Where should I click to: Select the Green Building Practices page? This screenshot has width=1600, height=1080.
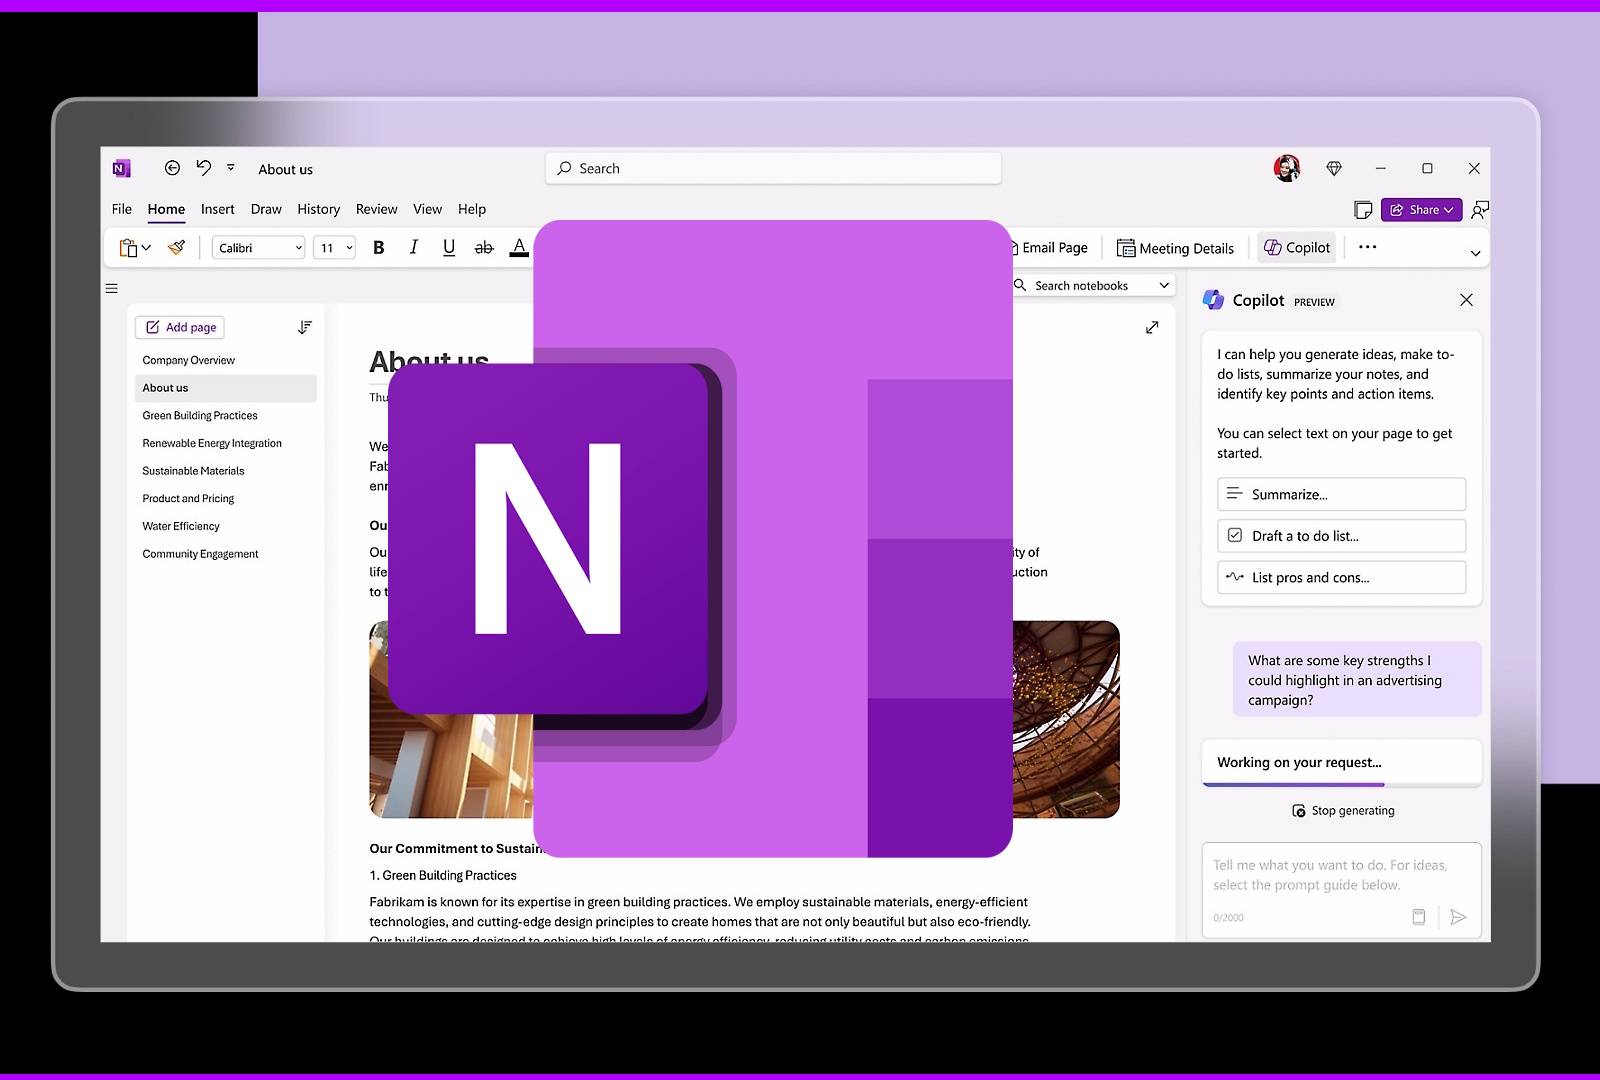point(200,415)
